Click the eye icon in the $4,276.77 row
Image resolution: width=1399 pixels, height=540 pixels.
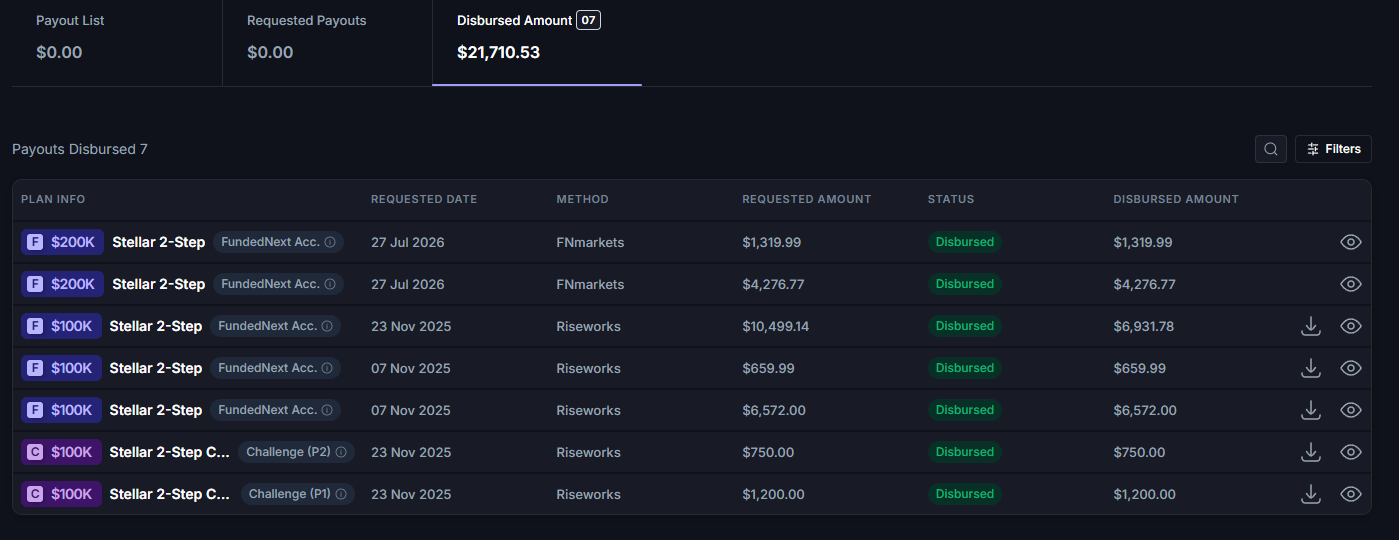[1351, 284]
